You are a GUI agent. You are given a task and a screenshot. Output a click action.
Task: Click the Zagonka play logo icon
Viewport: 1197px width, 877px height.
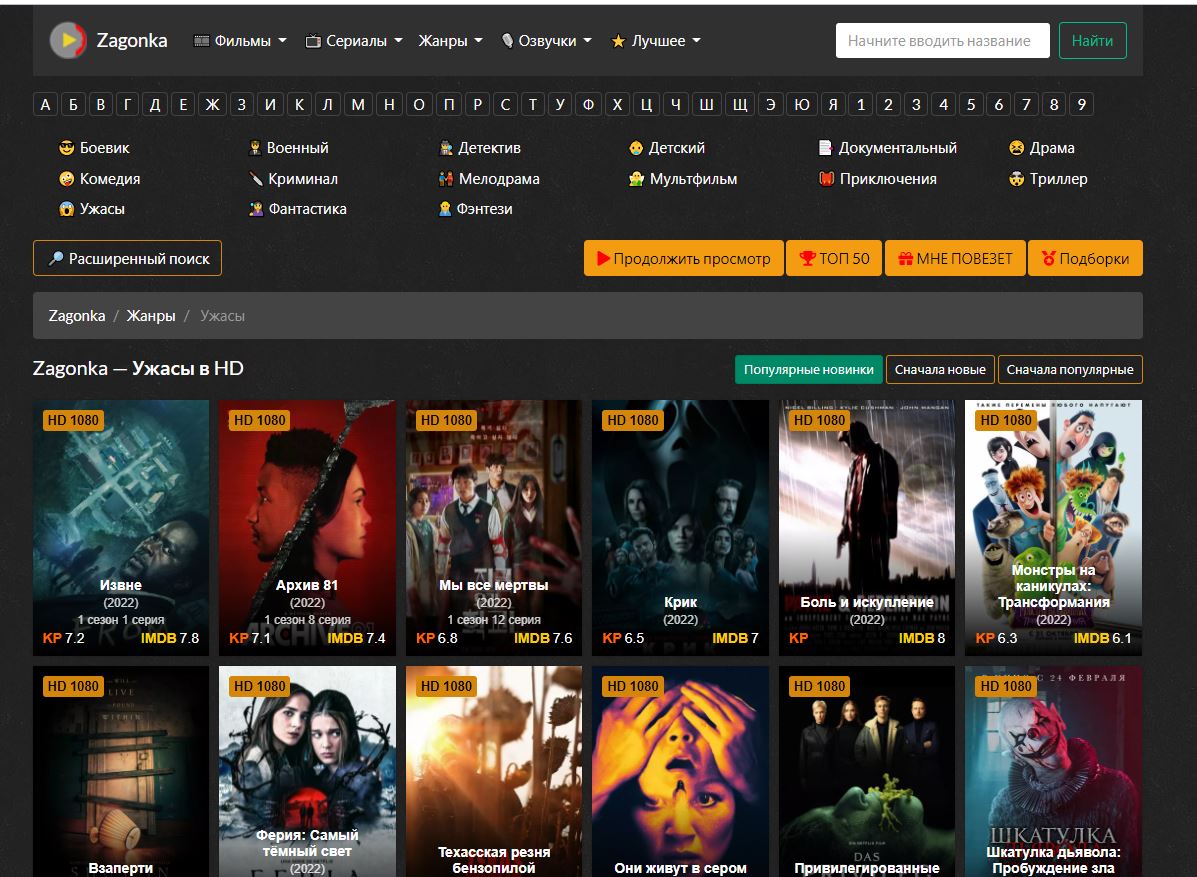pos(69,40)
